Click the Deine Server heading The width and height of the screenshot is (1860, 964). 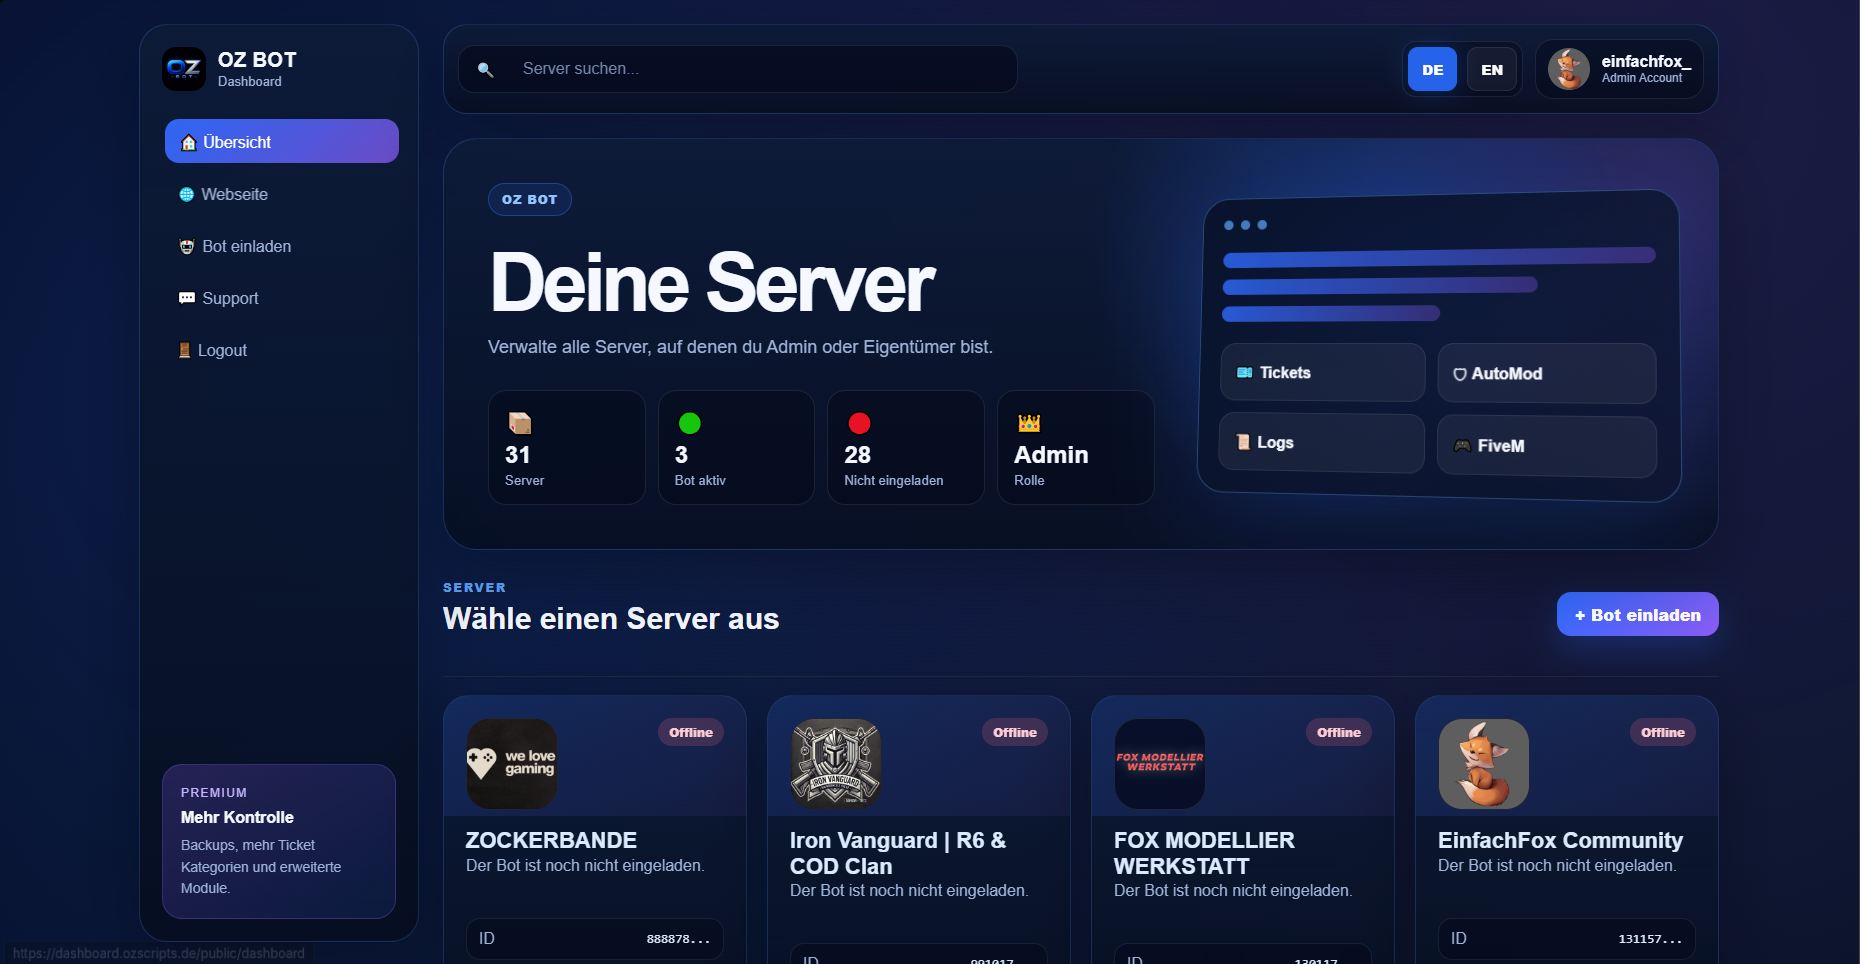(712, 283)
